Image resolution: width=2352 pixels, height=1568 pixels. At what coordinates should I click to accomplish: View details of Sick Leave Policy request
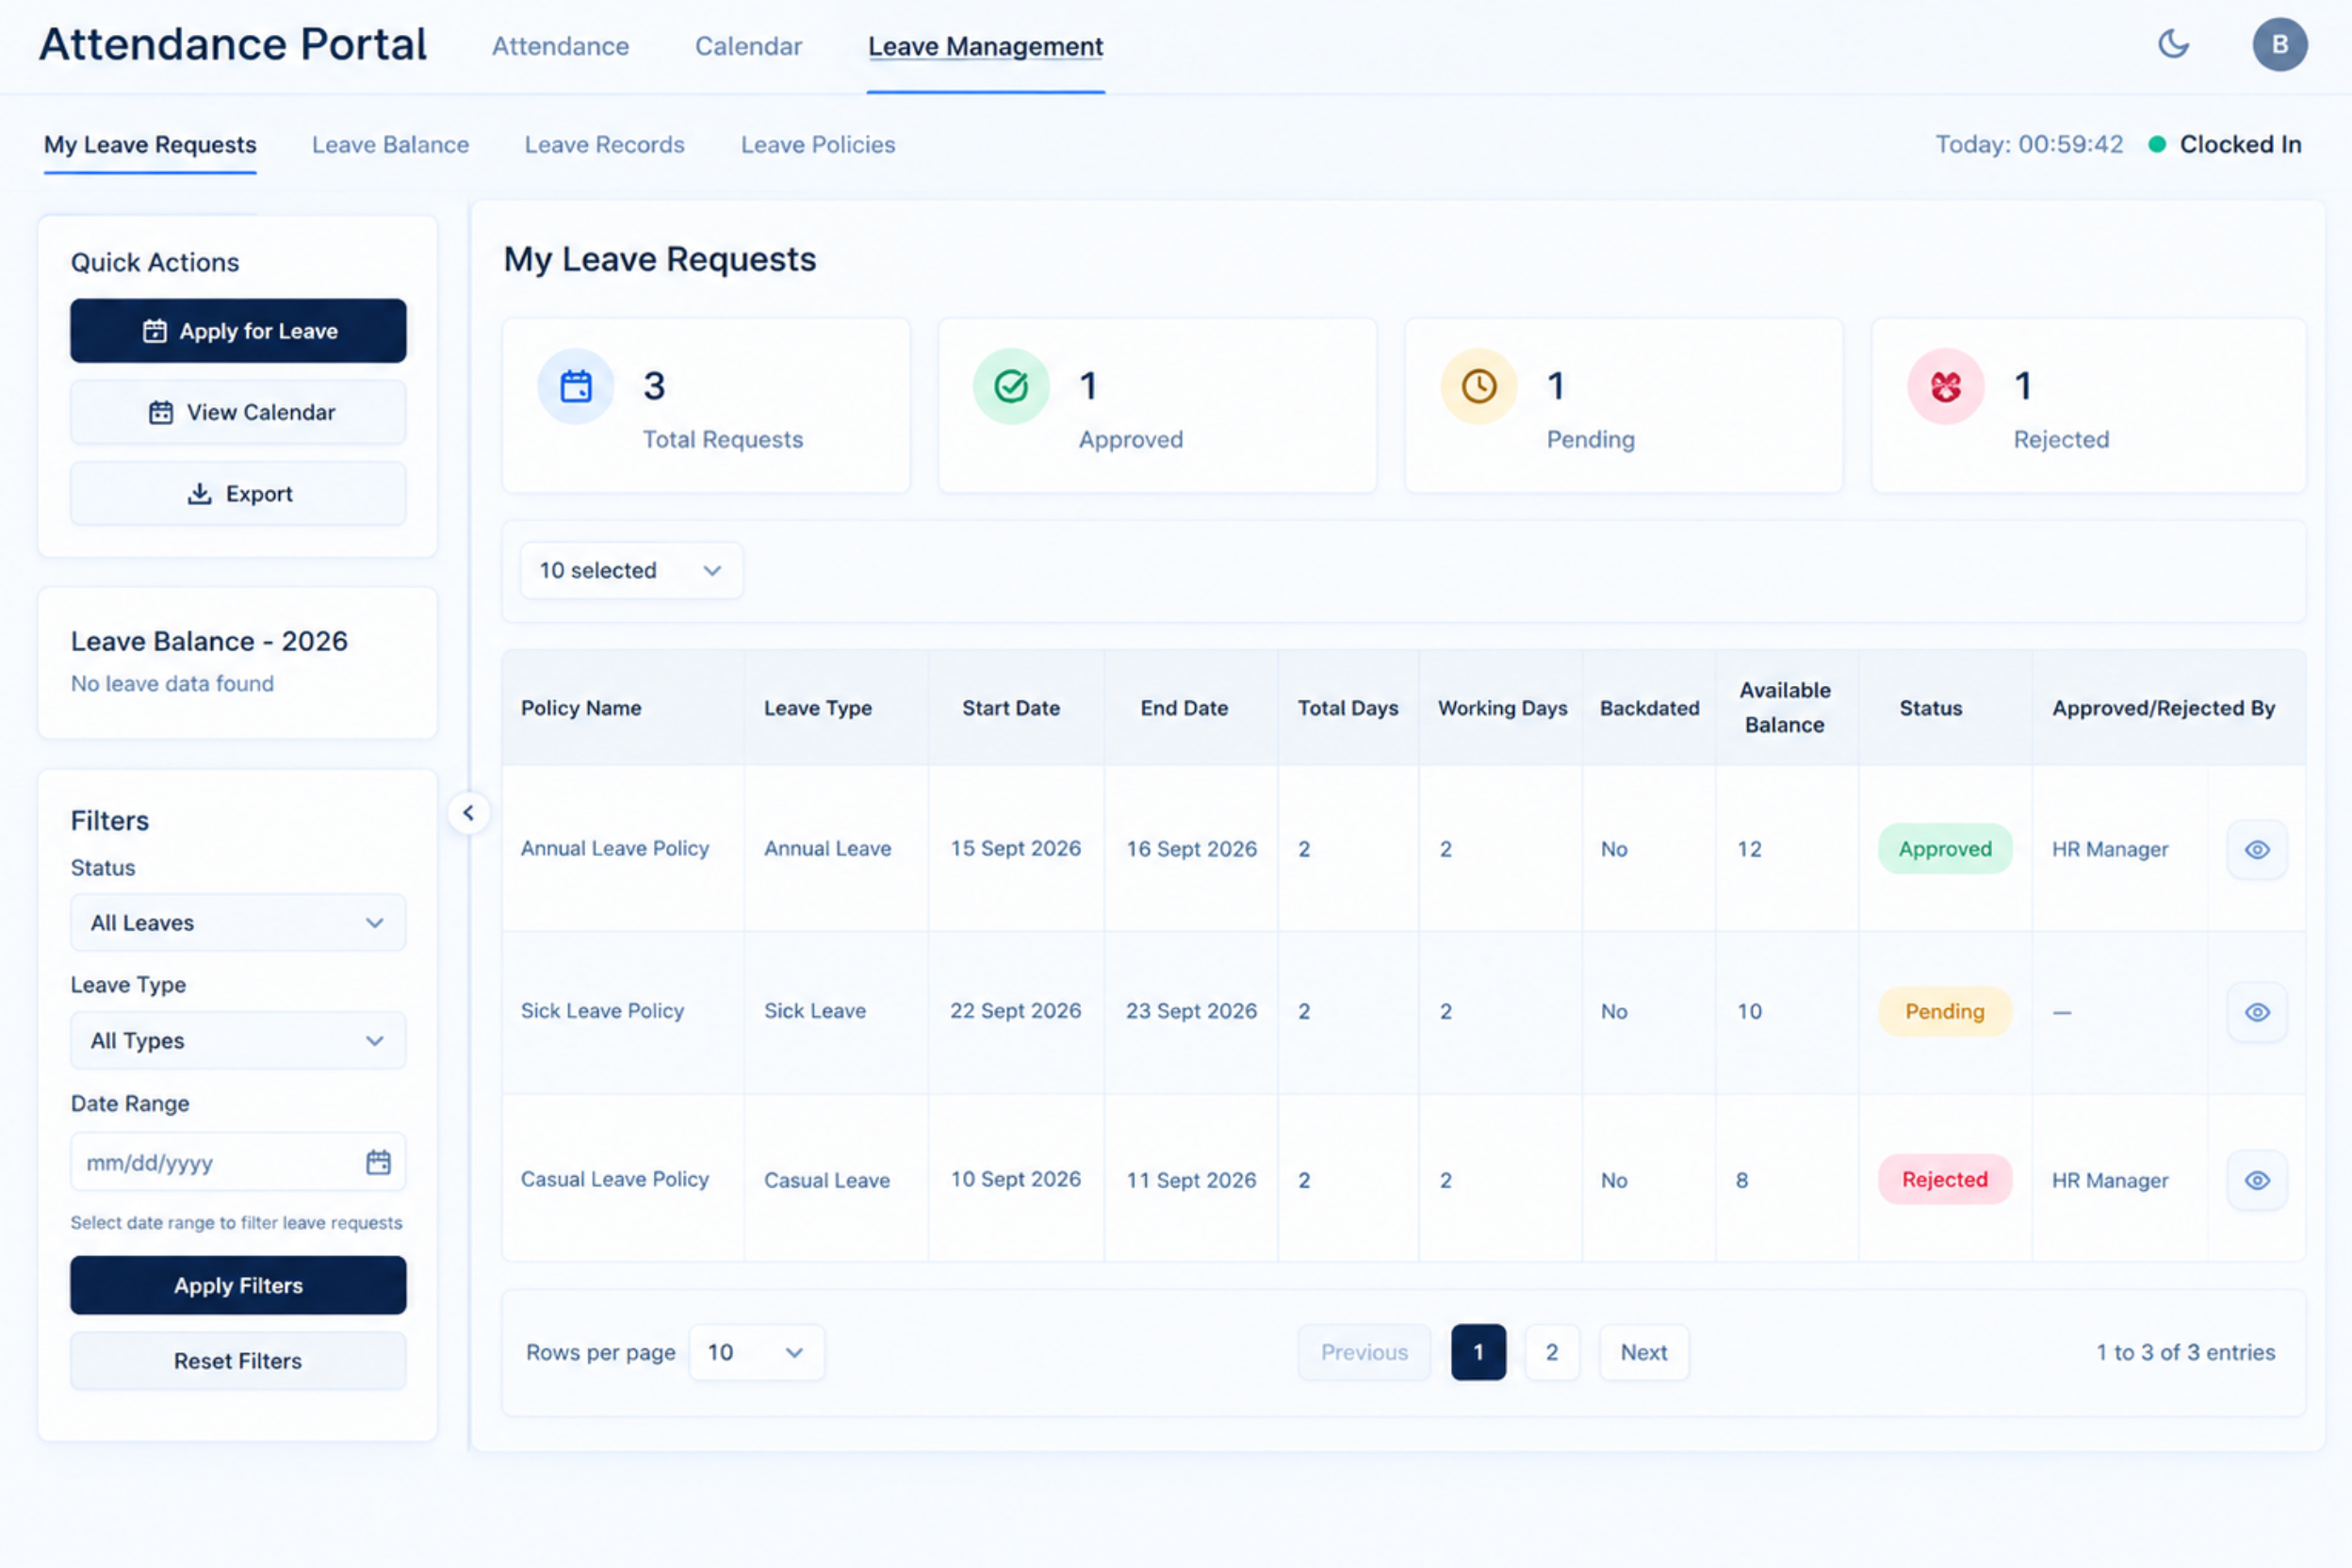pyautogui.click(x=2256, y=1012)
